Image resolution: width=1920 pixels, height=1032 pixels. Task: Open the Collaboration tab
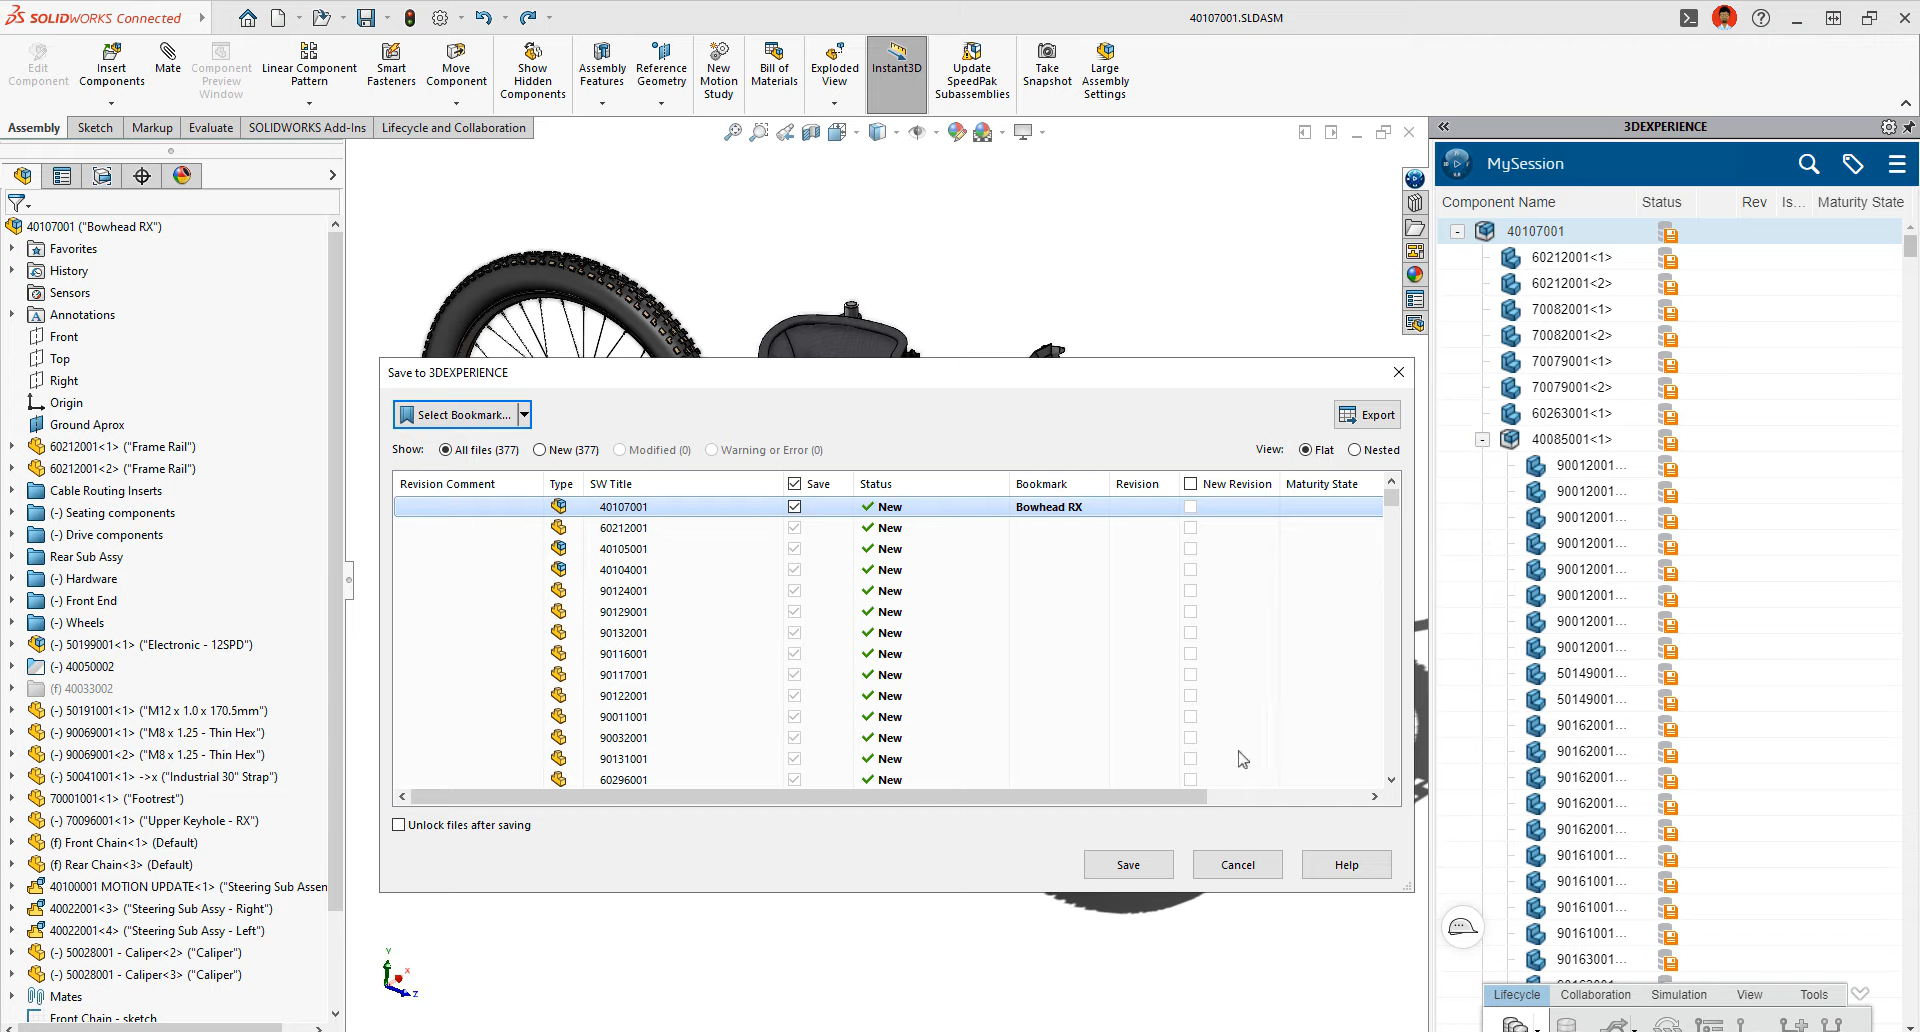click(1595, 995)
